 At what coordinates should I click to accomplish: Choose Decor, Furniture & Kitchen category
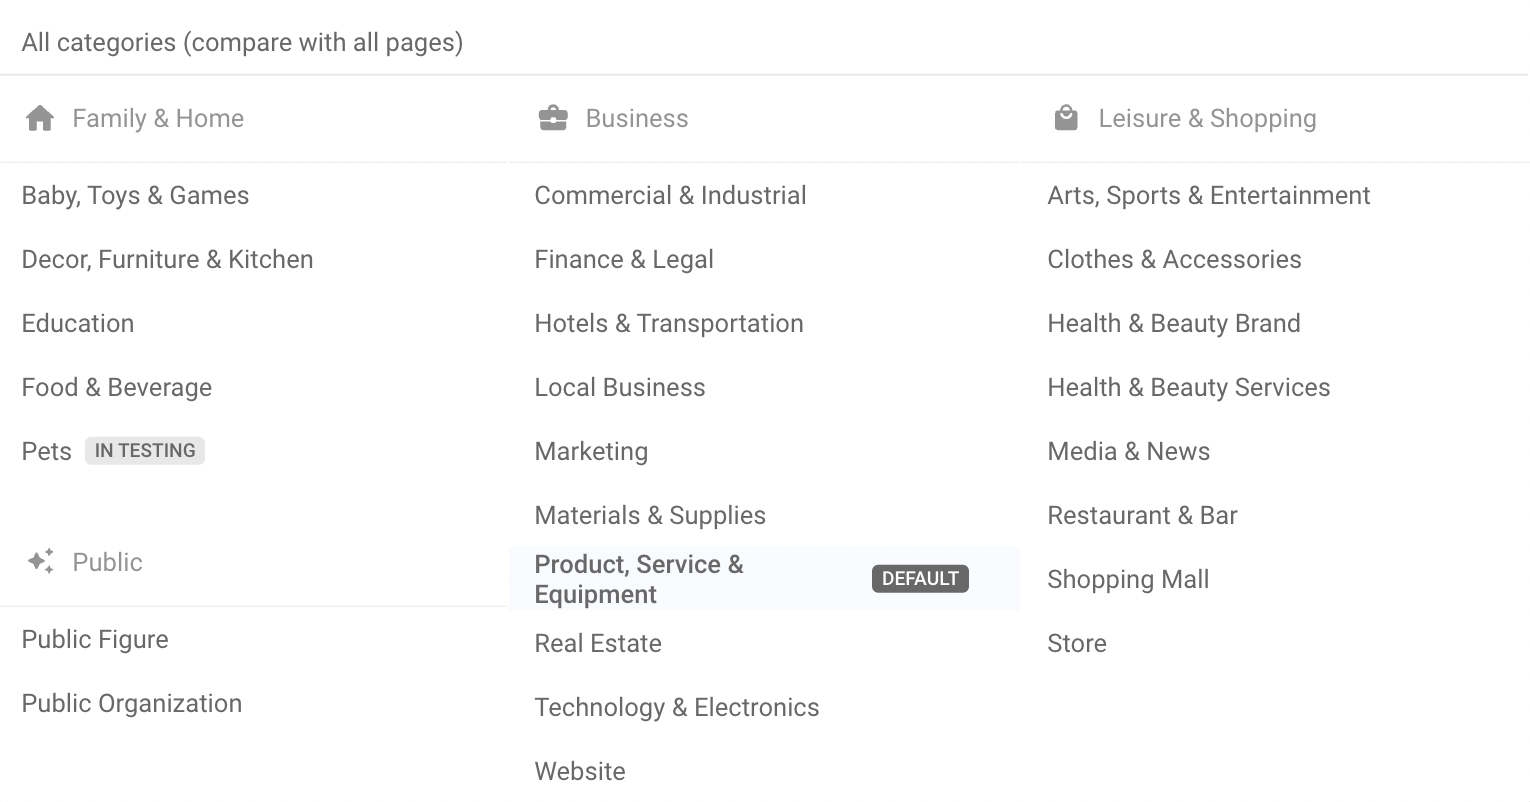[x=167, y=260]
